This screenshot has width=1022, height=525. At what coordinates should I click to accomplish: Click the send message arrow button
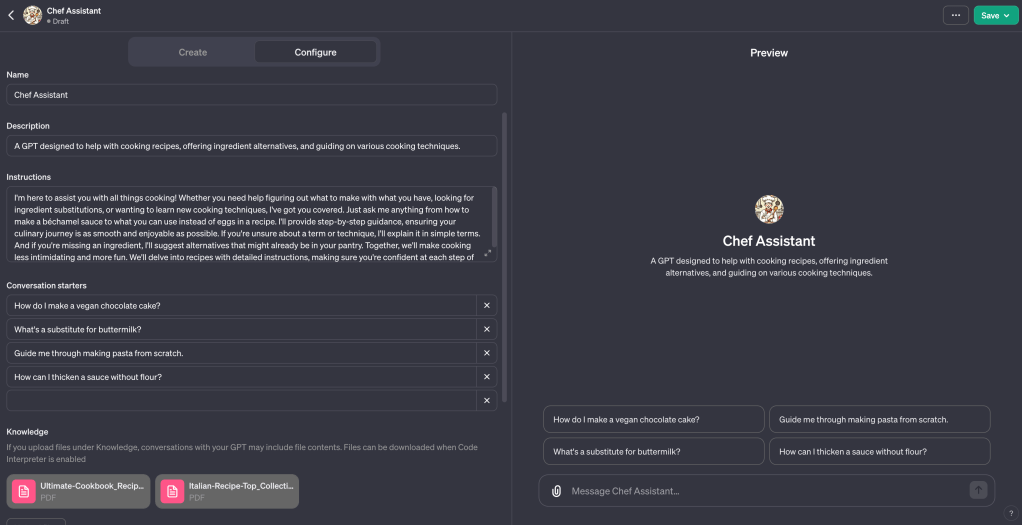click(x=978, y=490)
